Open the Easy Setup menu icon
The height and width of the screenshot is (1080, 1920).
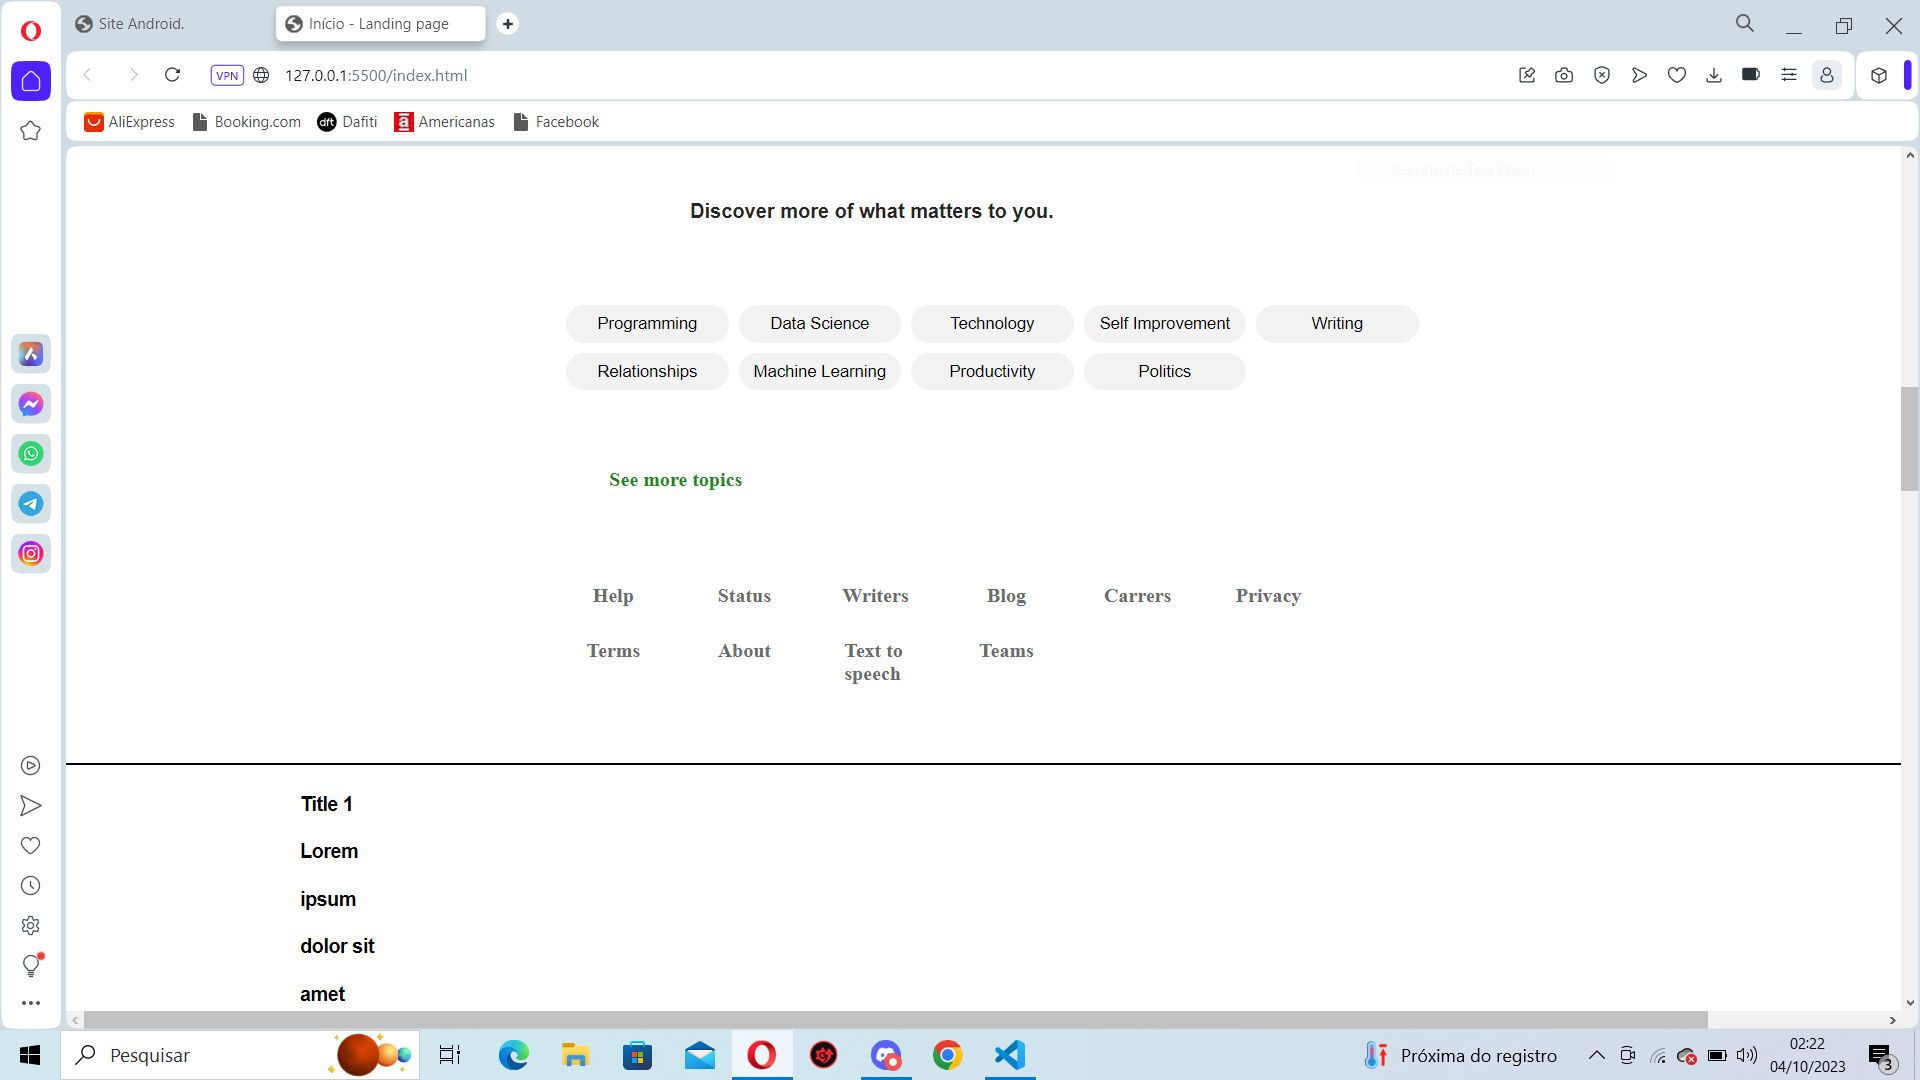click(1789, 75)
